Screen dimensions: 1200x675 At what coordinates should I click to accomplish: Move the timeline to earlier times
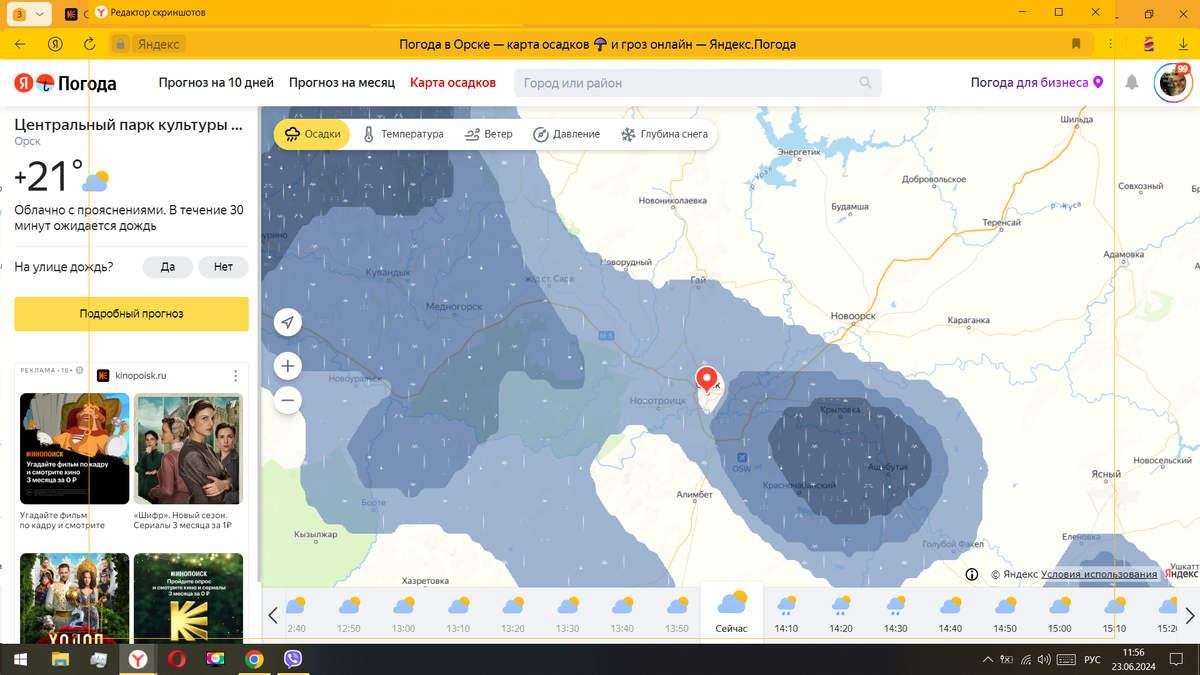click(273, 615)
